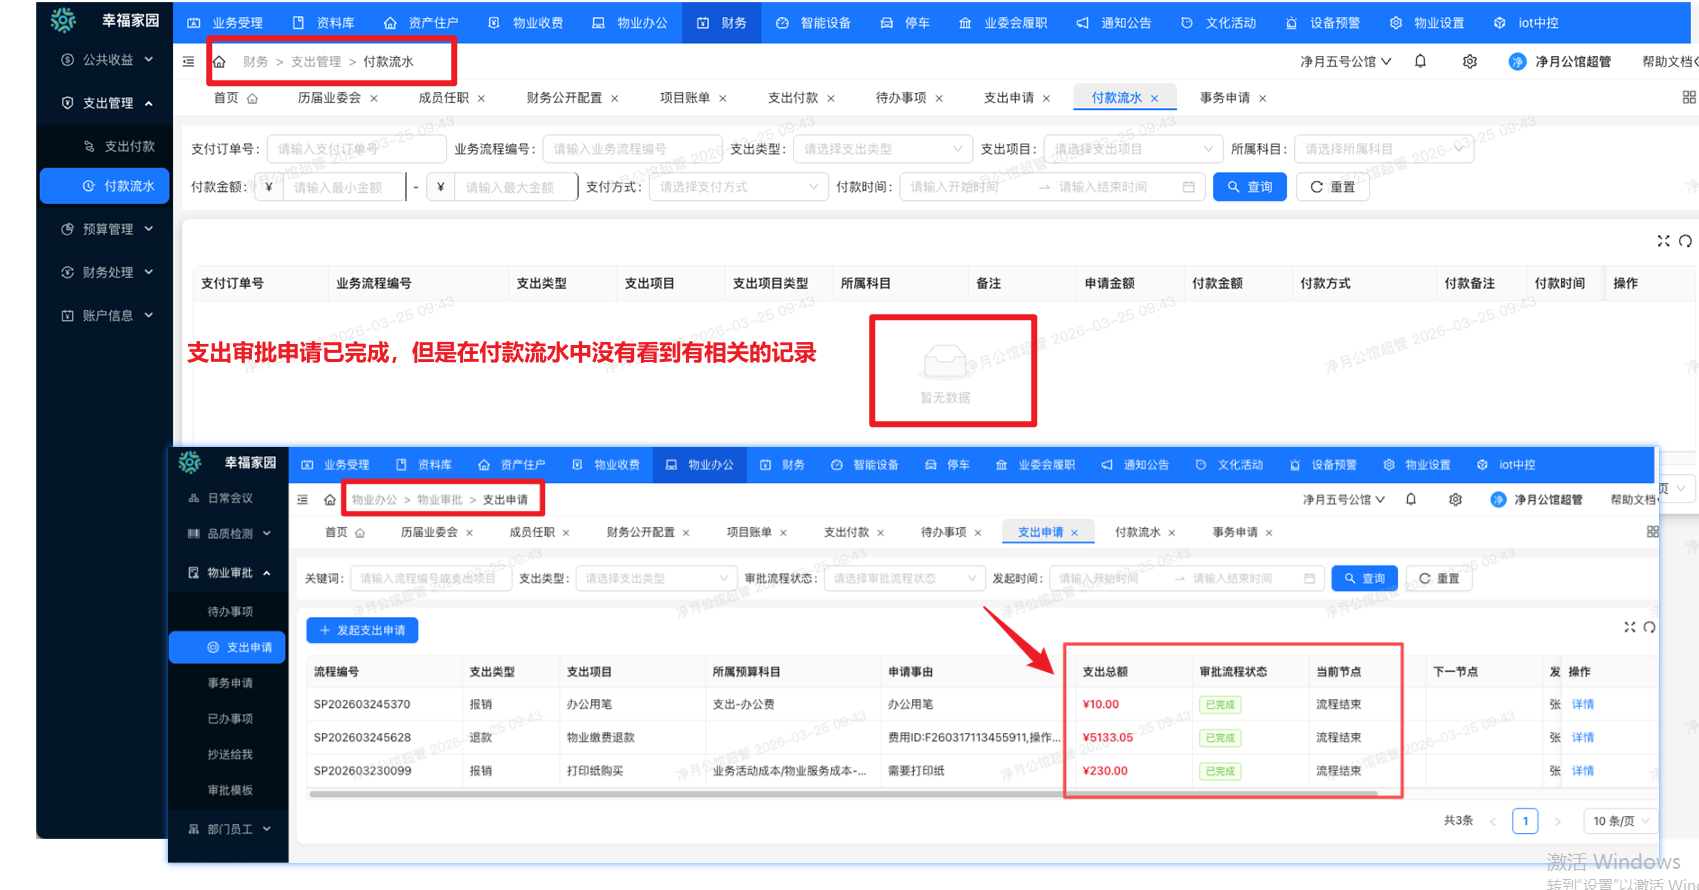Viewport: 1699px width, 890px height.
Task: Click sidebar collapse icon beside 物业办公 breadcrumb
Action: tap(303, 499)
